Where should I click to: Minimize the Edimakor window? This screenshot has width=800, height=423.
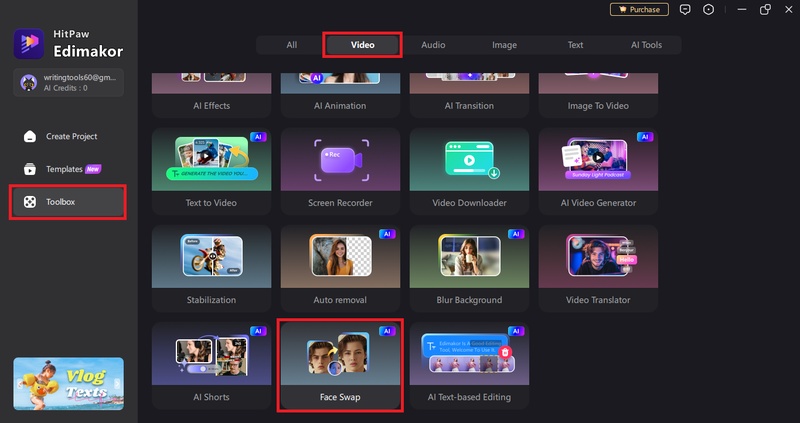(x=742, y=10)
